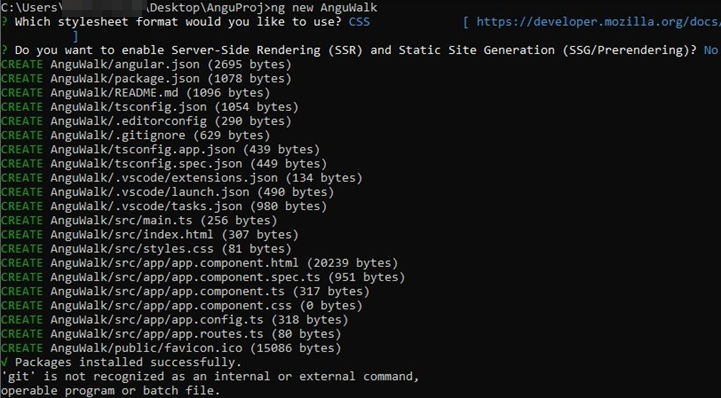Click the app.component.html output line
Screen dimensions: 721x398
(x=200, y=263)
